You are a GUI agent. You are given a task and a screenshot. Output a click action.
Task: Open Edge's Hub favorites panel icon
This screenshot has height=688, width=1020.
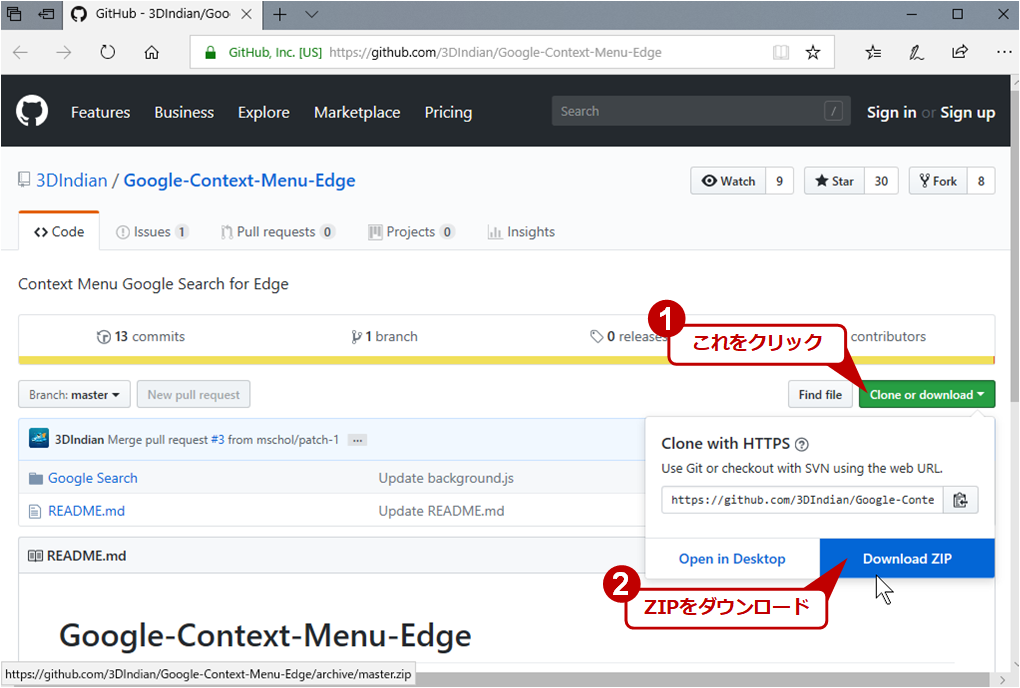[x=872, y=51]
